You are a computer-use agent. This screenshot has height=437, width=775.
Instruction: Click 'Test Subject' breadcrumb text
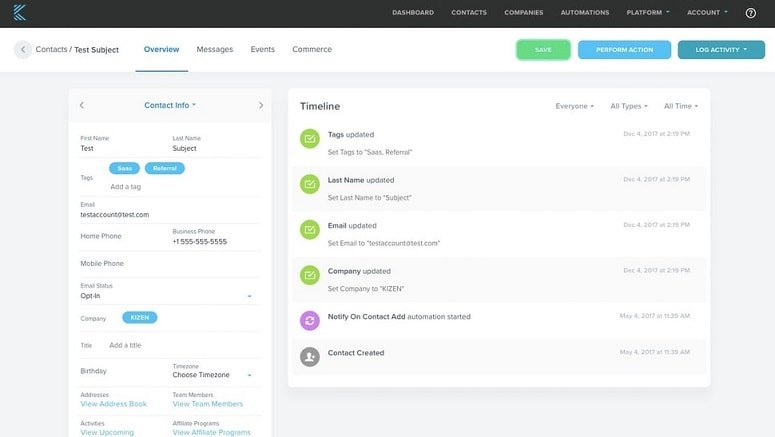pyautogui.click(x=96, y=49)
